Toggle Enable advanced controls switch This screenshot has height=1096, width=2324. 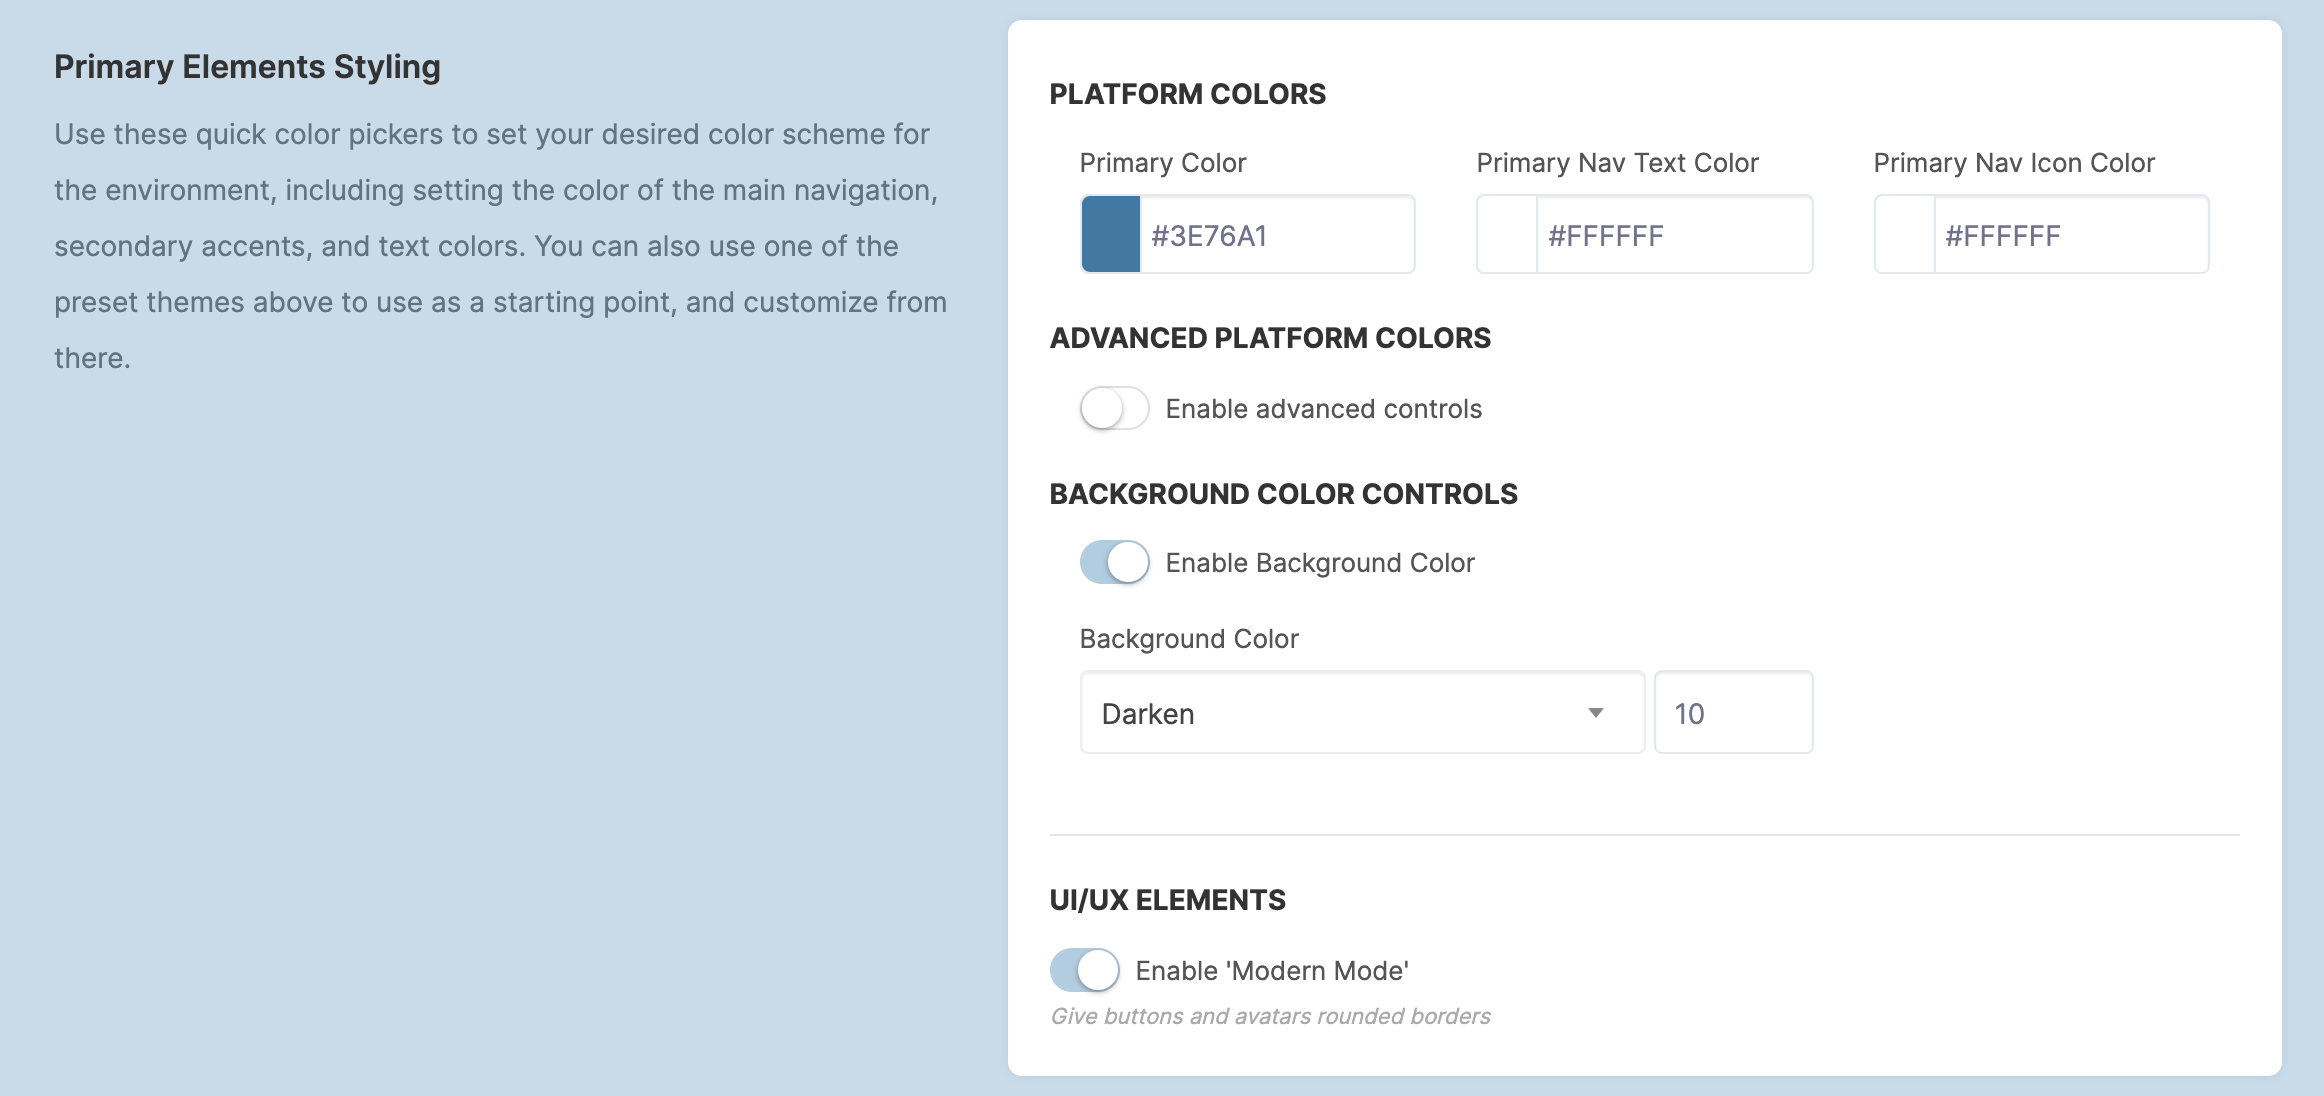tap(1114, 408)
